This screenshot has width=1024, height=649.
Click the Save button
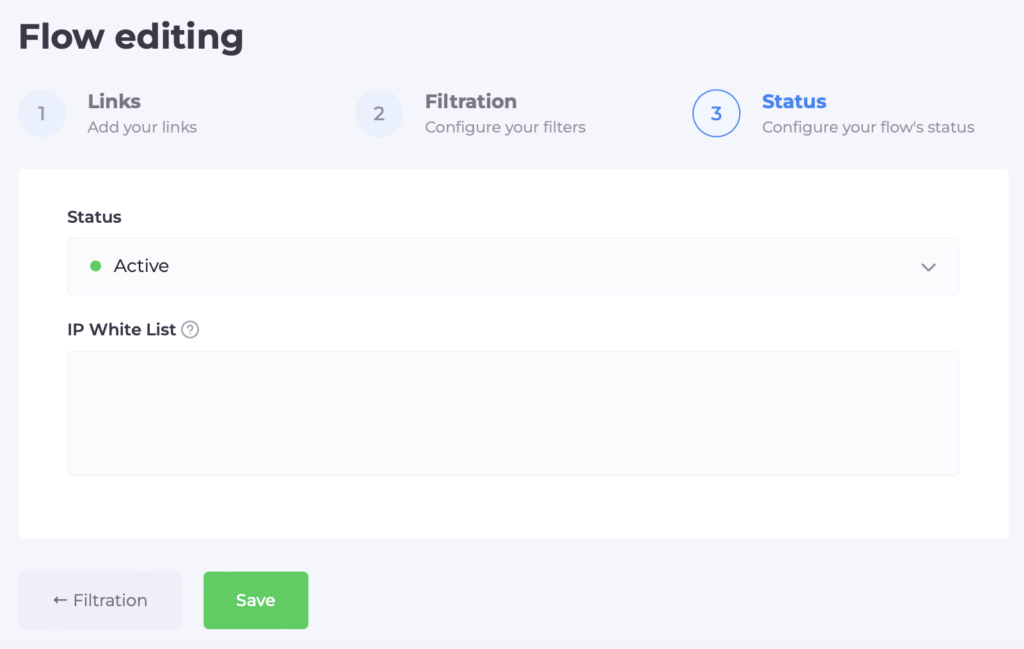[x=255, y=600]
